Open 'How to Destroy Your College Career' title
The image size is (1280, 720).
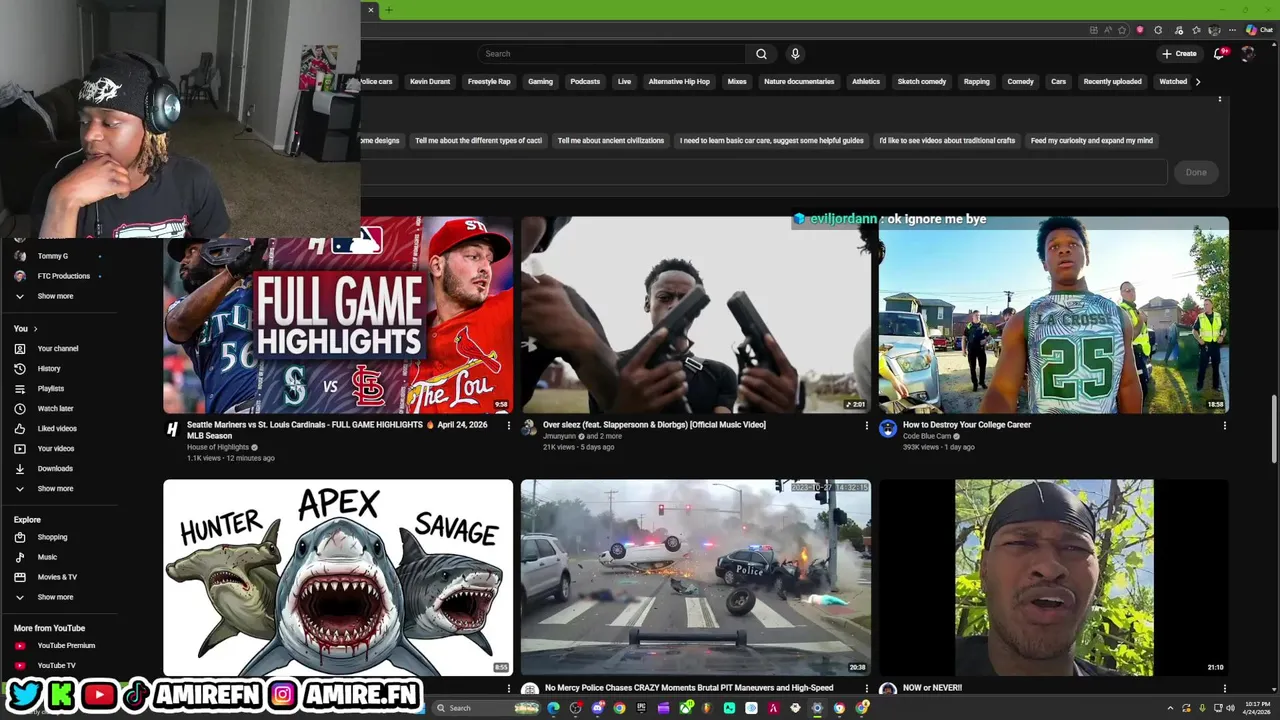coord(967,425)
